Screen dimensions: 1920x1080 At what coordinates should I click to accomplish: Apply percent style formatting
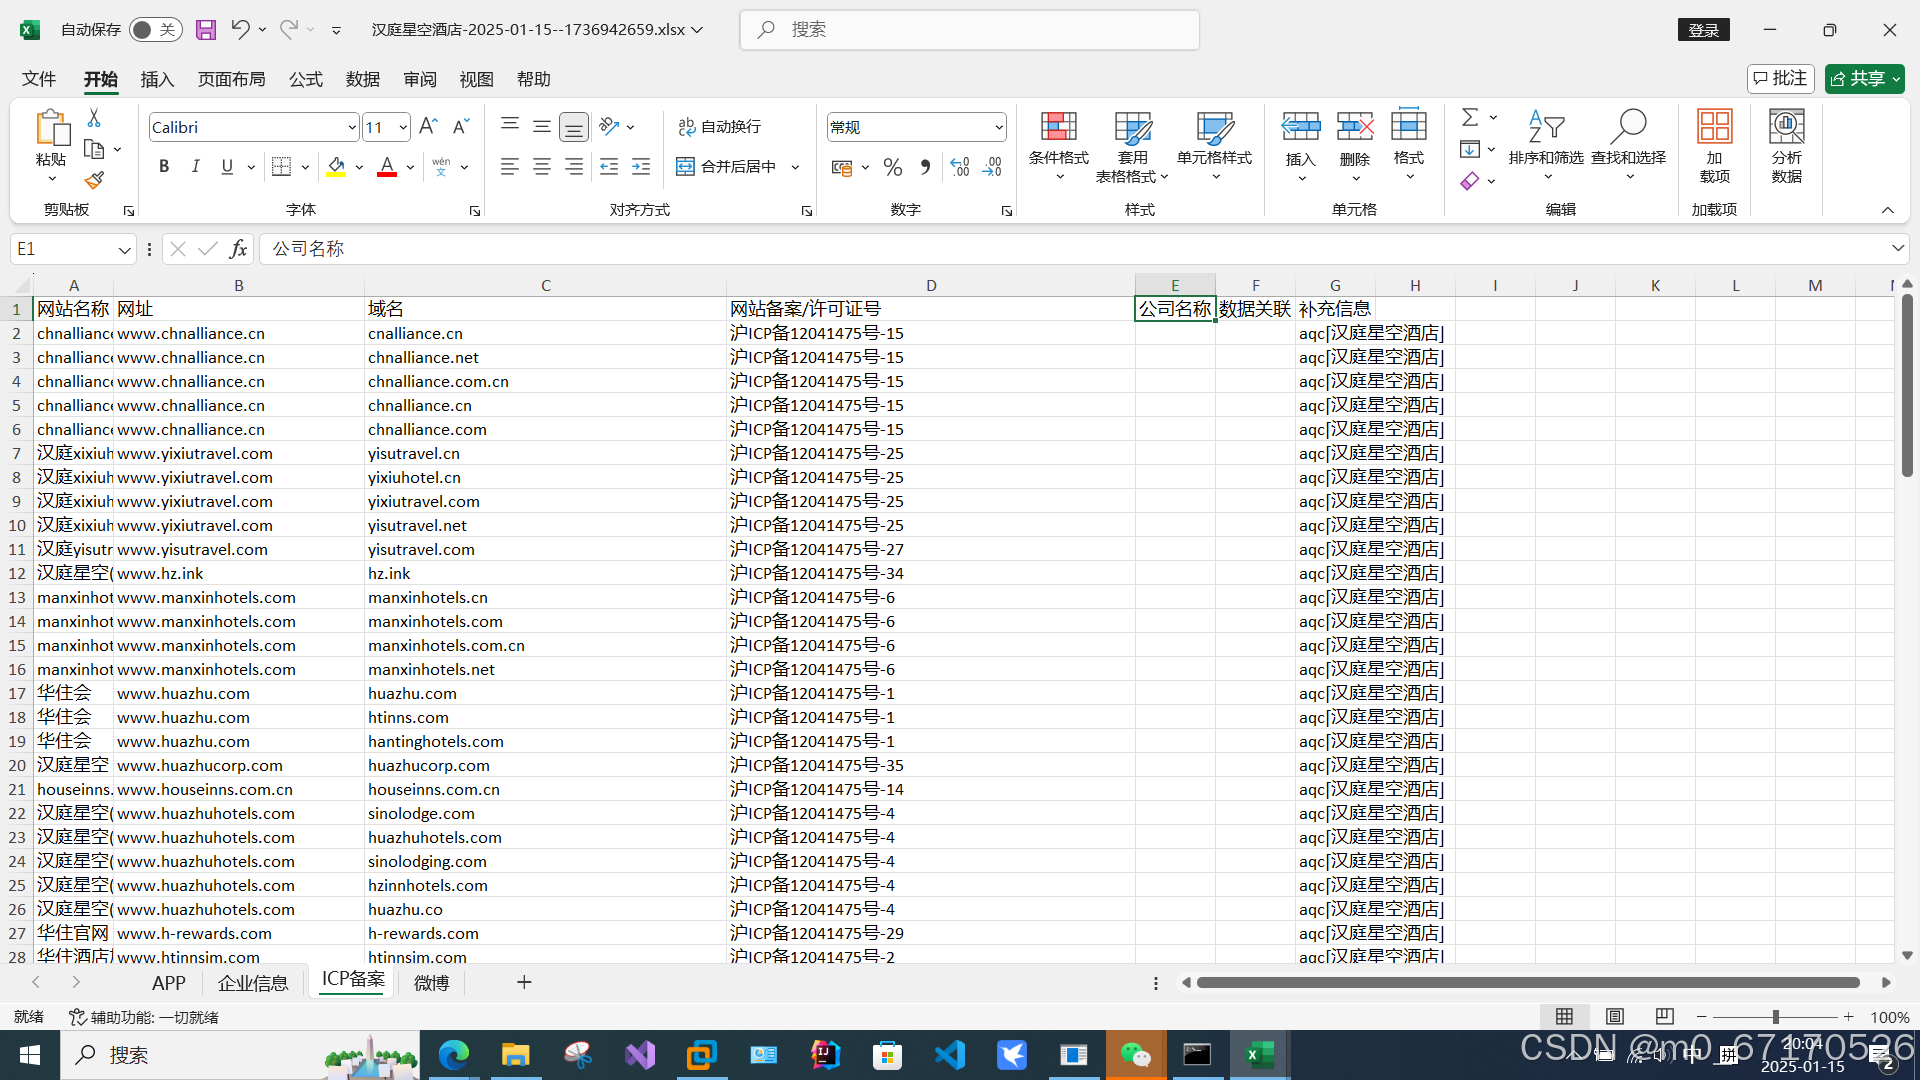(893, 167)
